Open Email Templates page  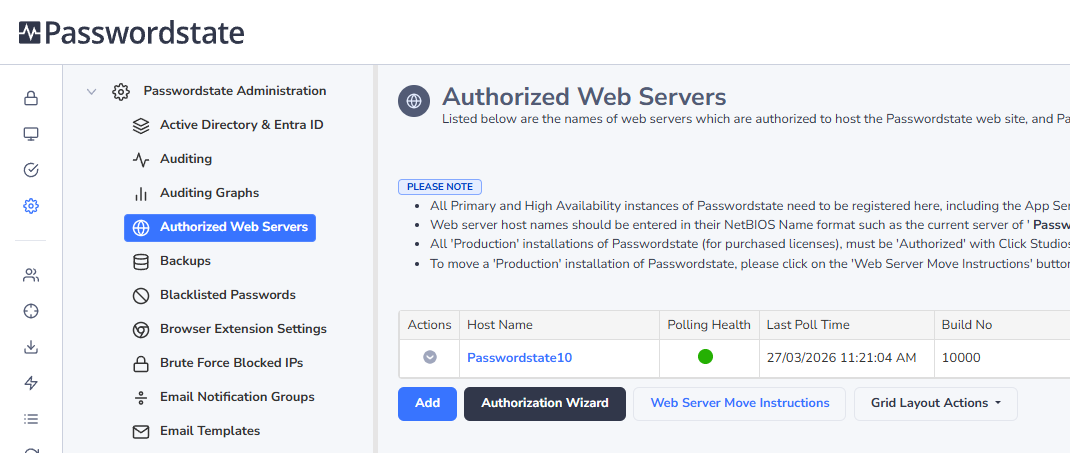point(210,431)
